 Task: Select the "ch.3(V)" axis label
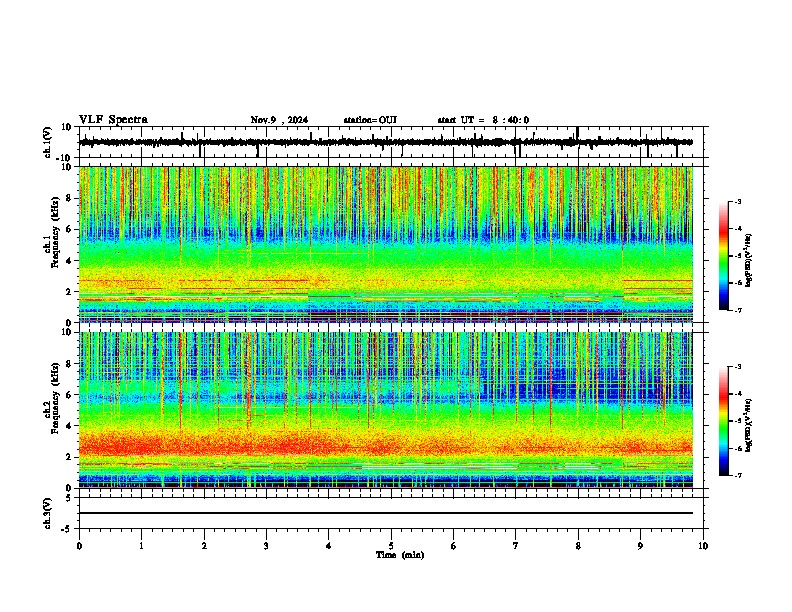pyautogui.click(x=47, y=514)
